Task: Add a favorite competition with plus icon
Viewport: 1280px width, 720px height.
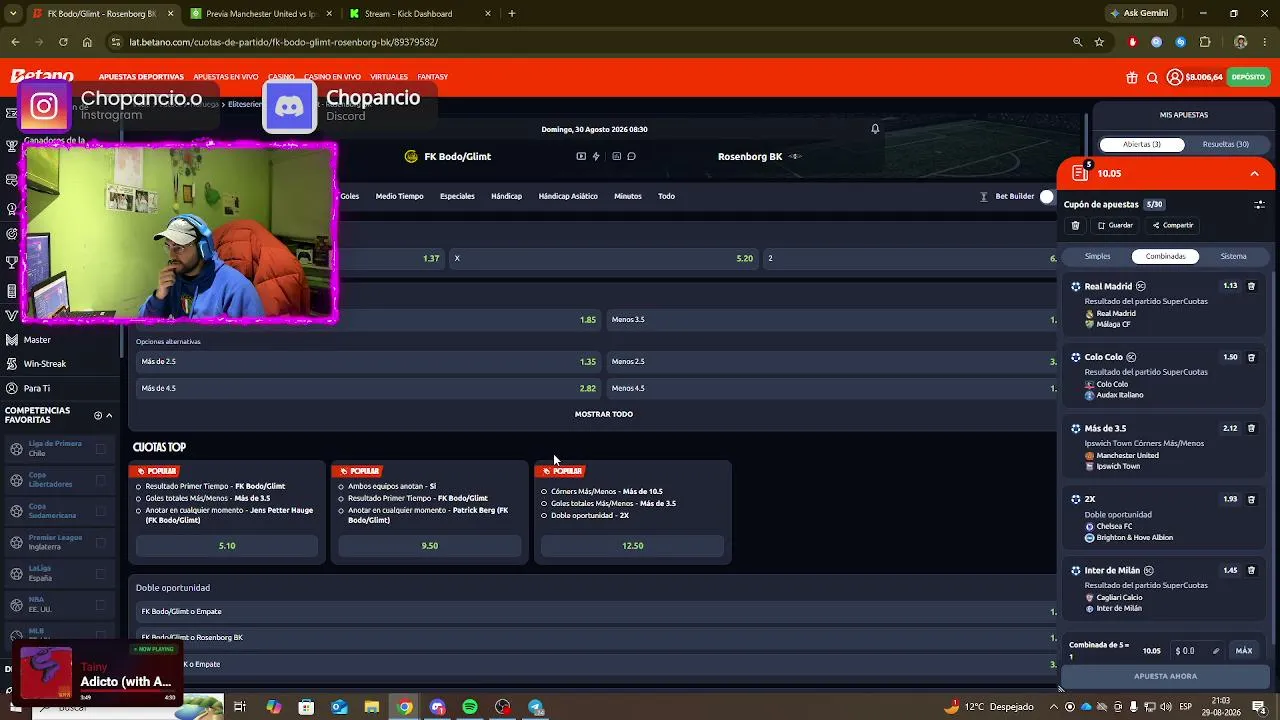Action: 98,415
